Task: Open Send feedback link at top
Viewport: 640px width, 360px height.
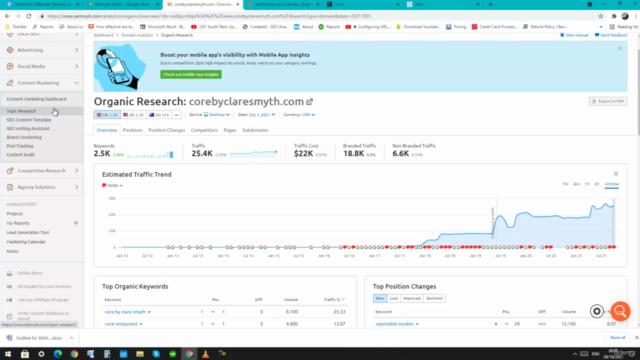Action: (x=611, y=35)
